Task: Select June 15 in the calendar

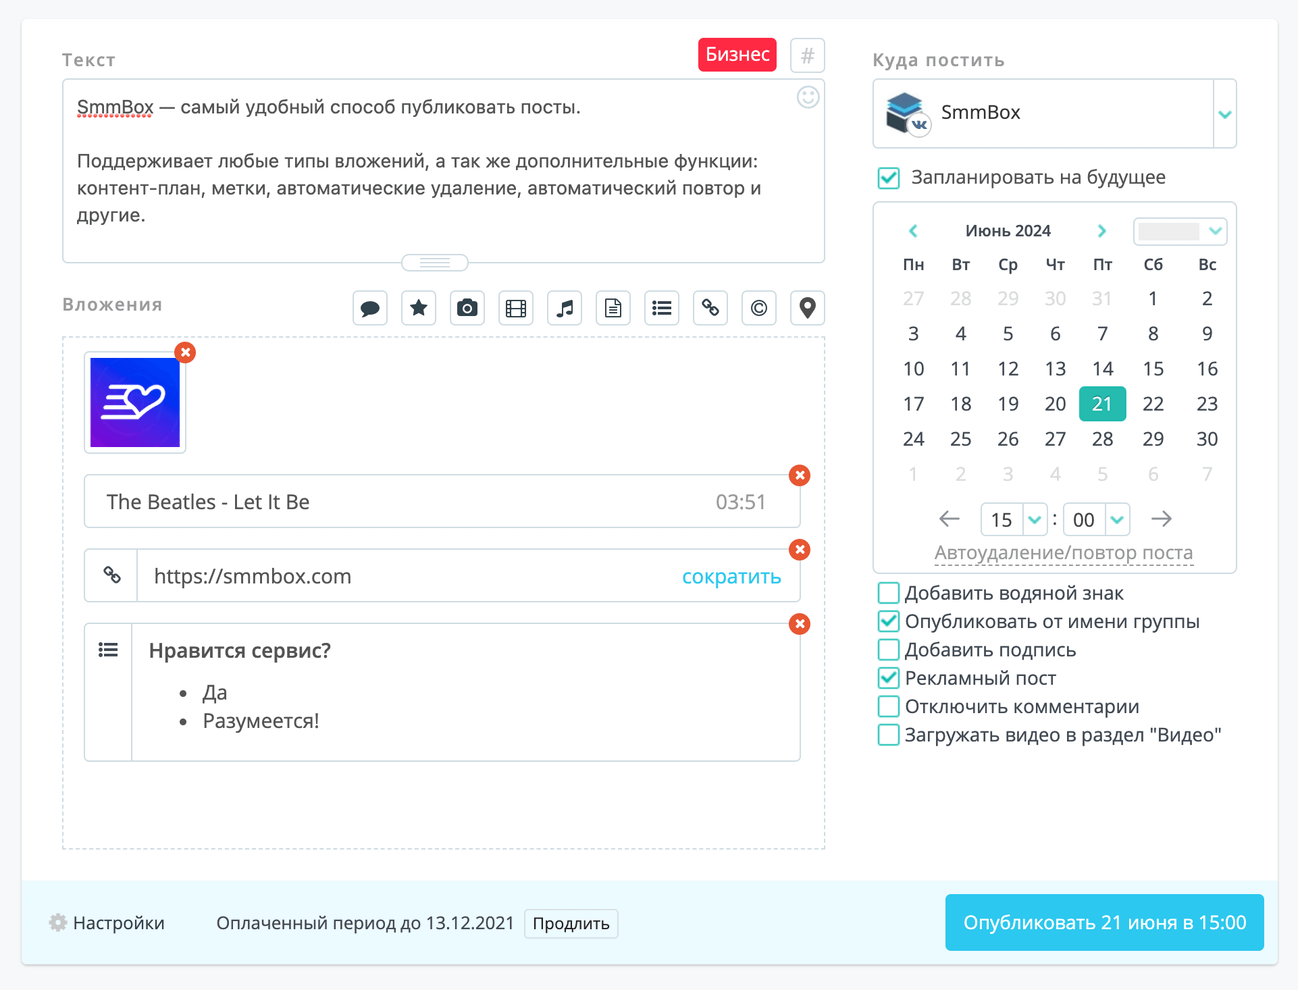Action: [x=1153, y=369]
